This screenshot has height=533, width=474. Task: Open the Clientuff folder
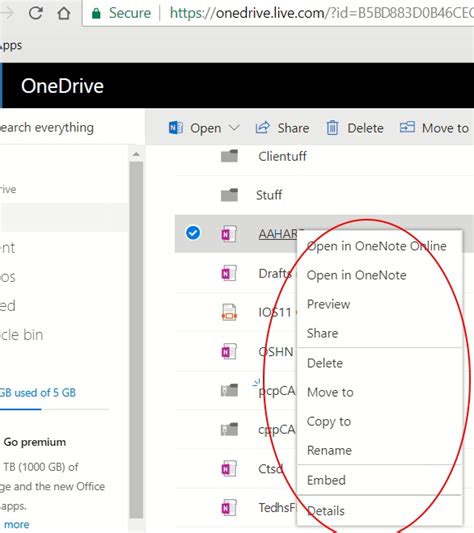point(282,156)
